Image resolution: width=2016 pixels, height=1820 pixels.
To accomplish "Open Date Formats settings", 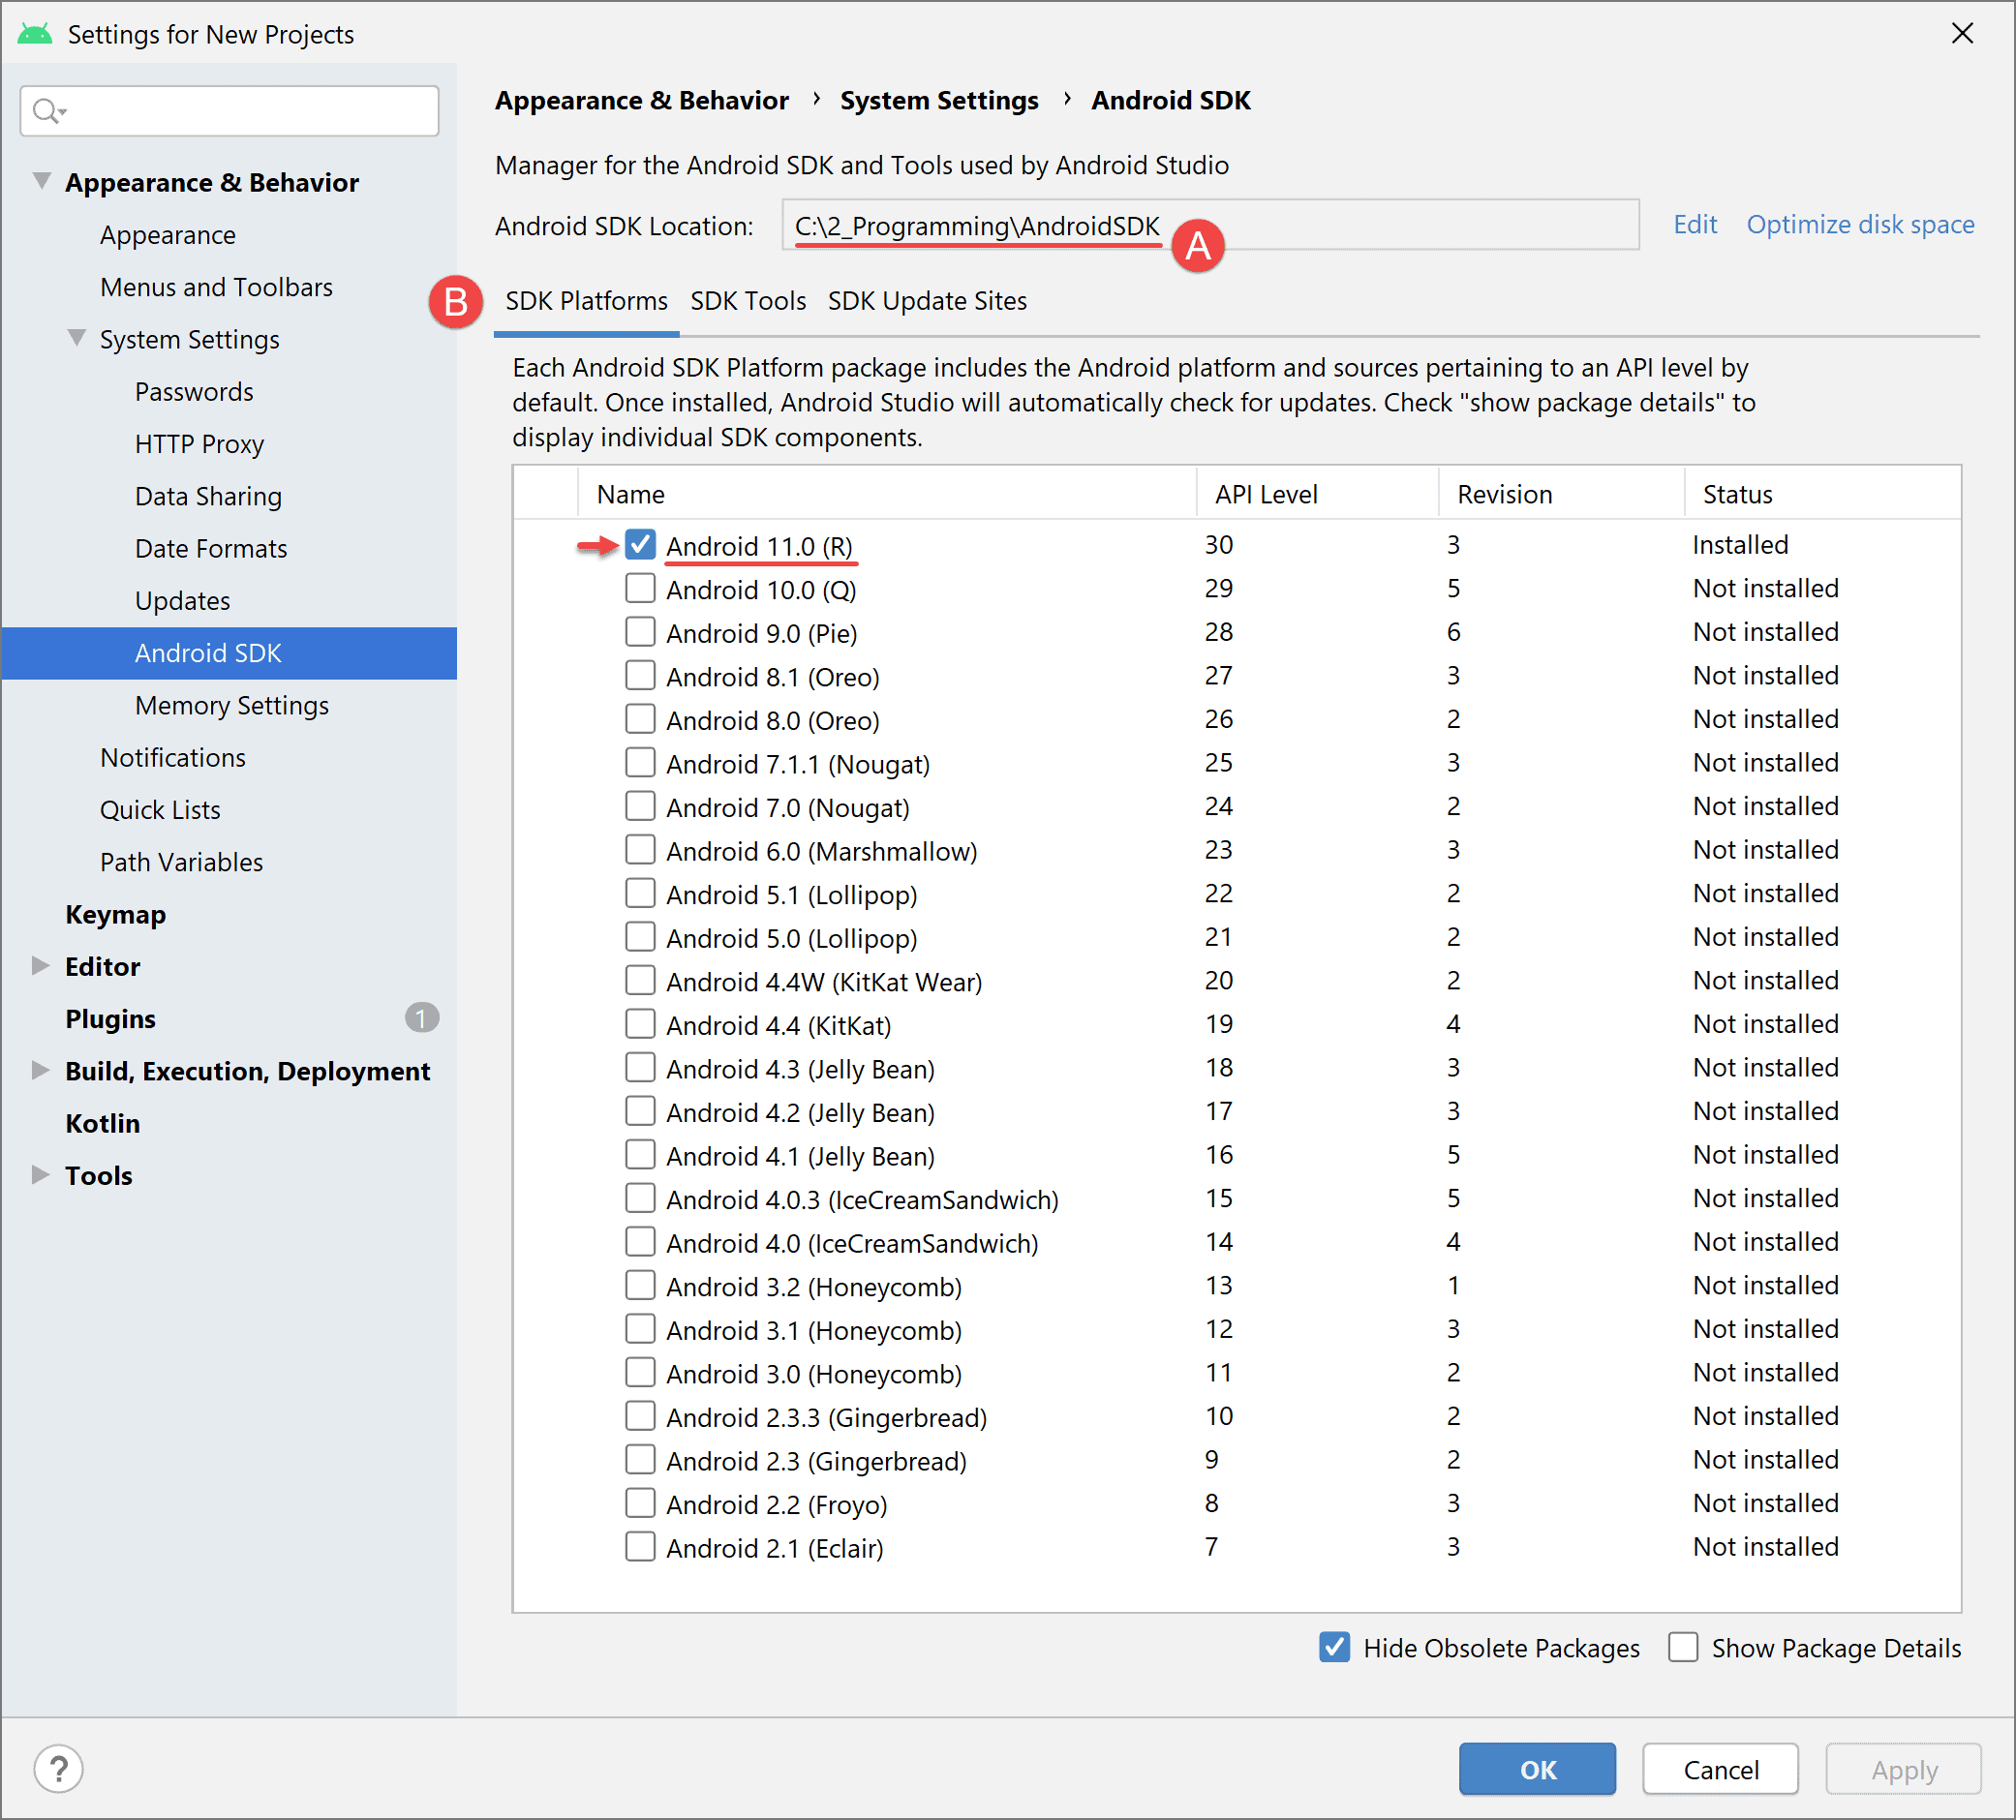I will (211, 548).
